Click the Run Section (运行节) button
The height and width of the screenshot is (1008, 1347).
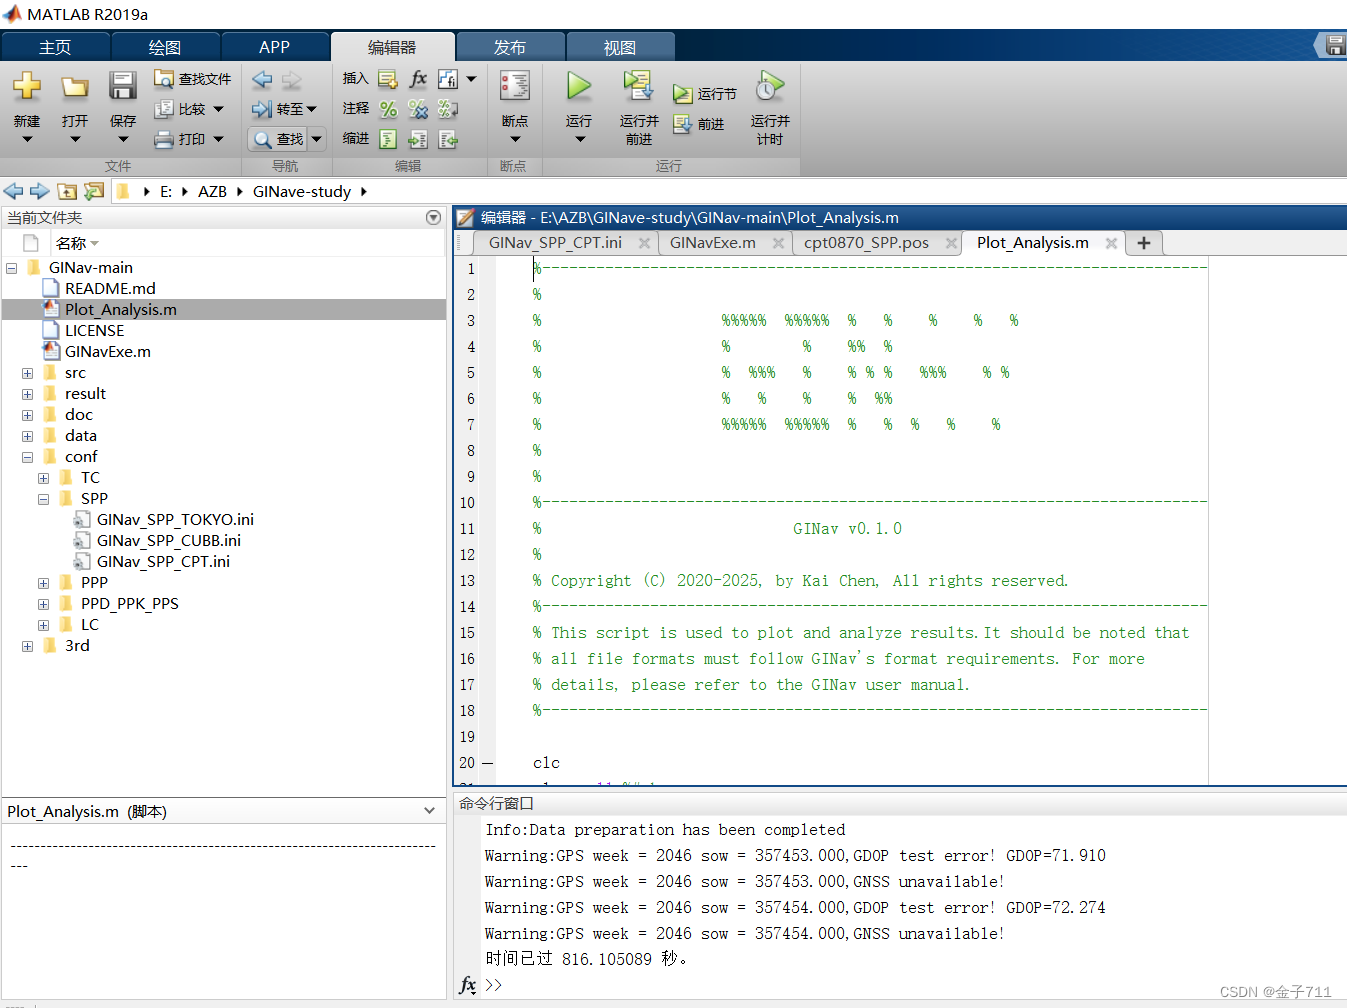point(705,94)
